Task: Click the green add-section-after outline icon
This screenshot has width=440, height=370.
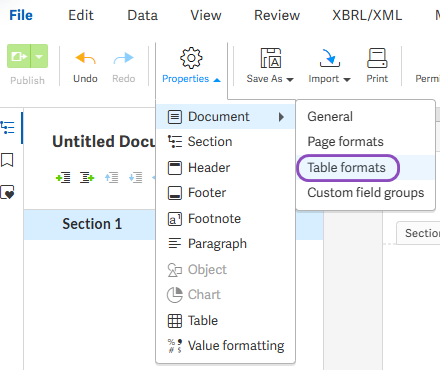Action: point(87,178)
